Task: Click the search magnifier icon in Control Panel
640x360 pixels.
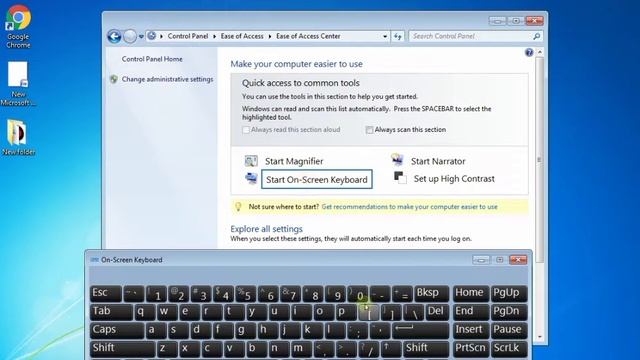Action: click(x=536, y=36)
